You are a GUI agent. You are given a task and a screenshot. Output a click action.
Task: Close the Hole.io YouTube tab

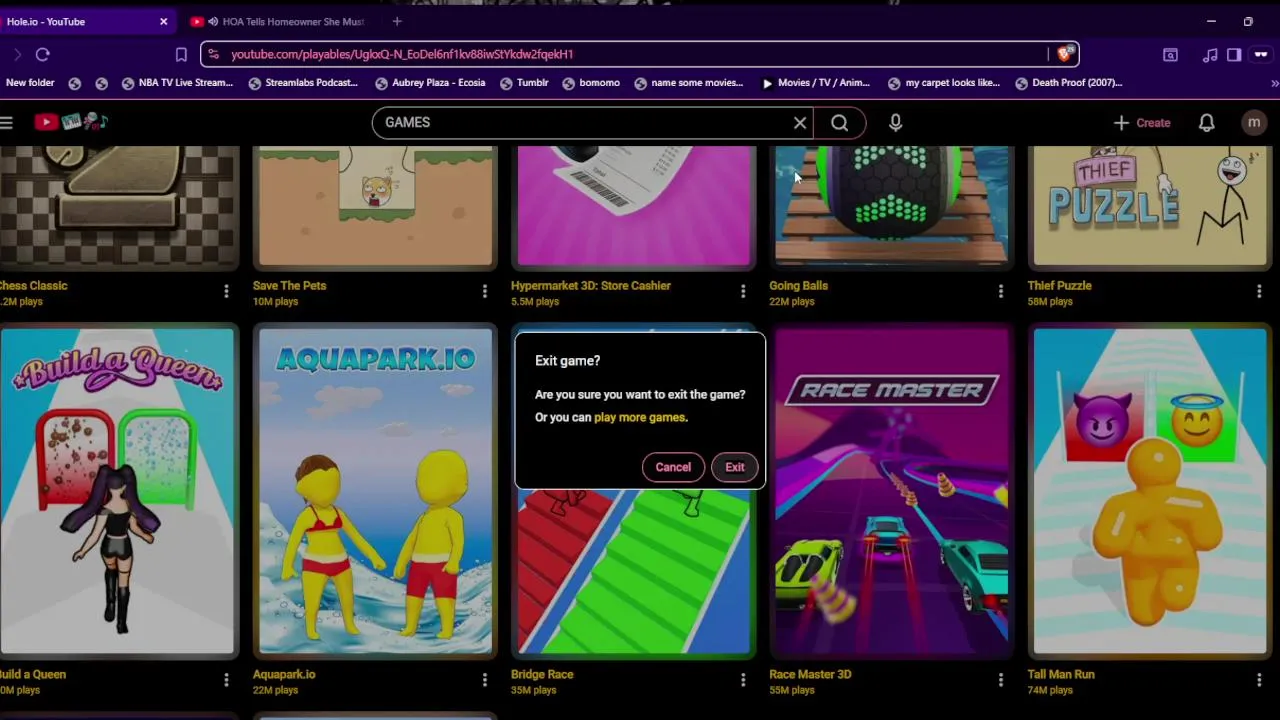click(164, 21)
